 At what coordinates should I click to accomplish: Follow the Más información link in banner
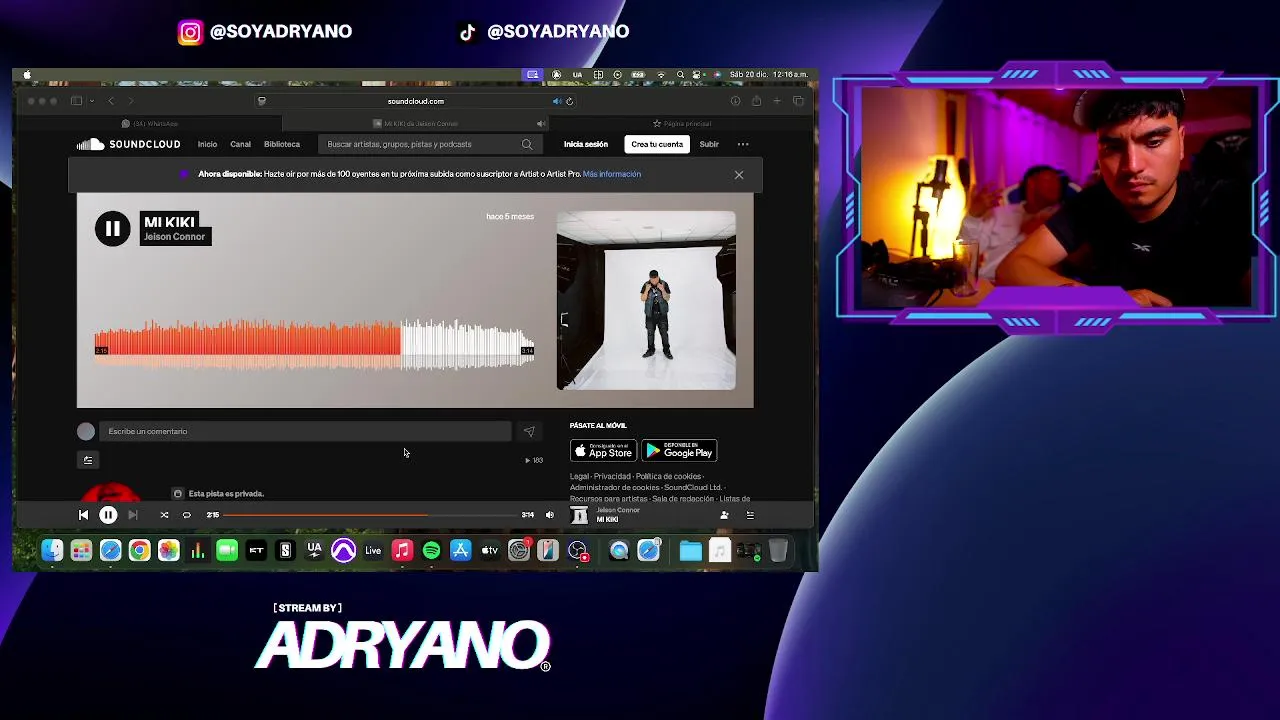pos(612,174)
